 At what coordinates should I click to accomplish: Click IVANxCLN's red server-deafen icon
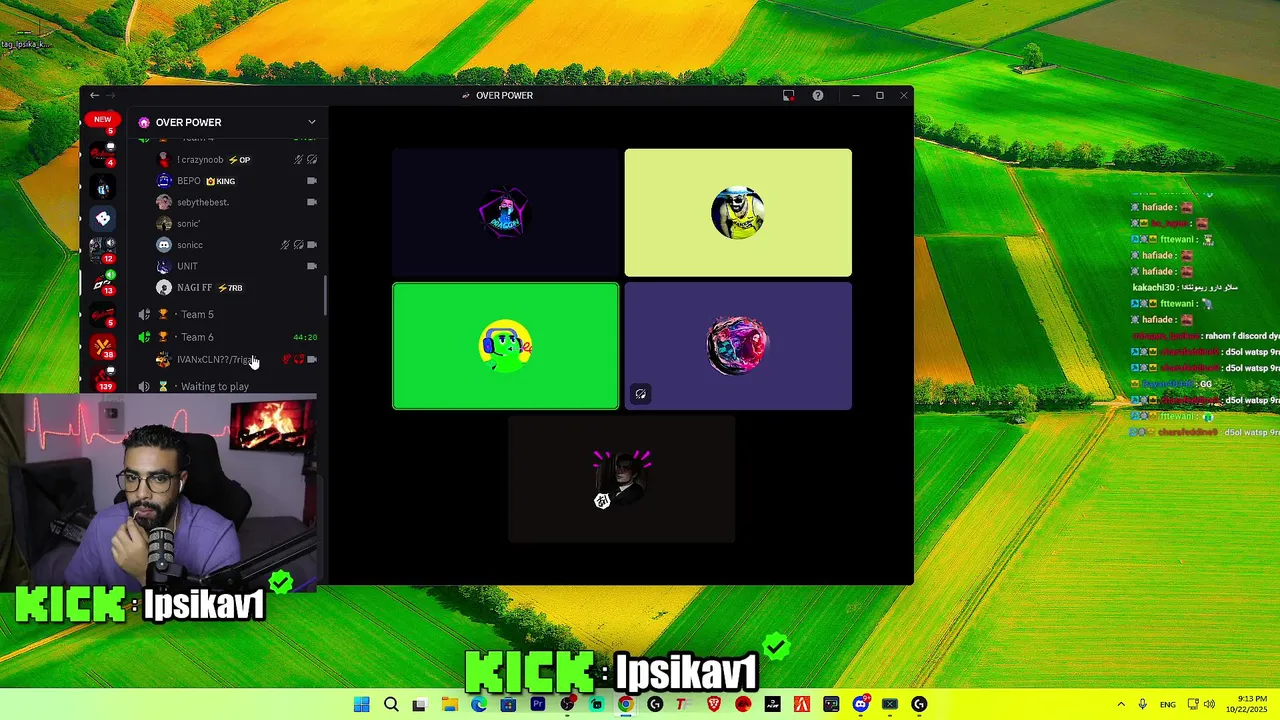299,360
